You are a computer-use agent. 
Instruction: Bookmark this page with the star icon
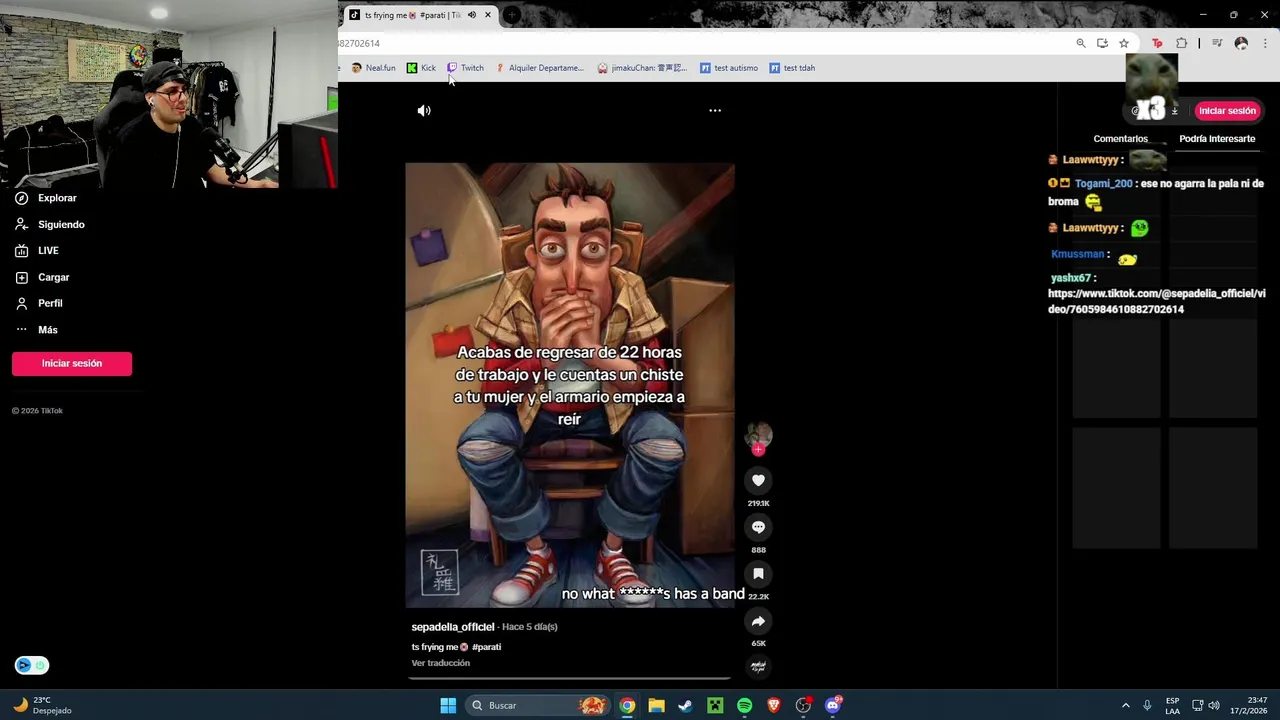point(1124,43)
